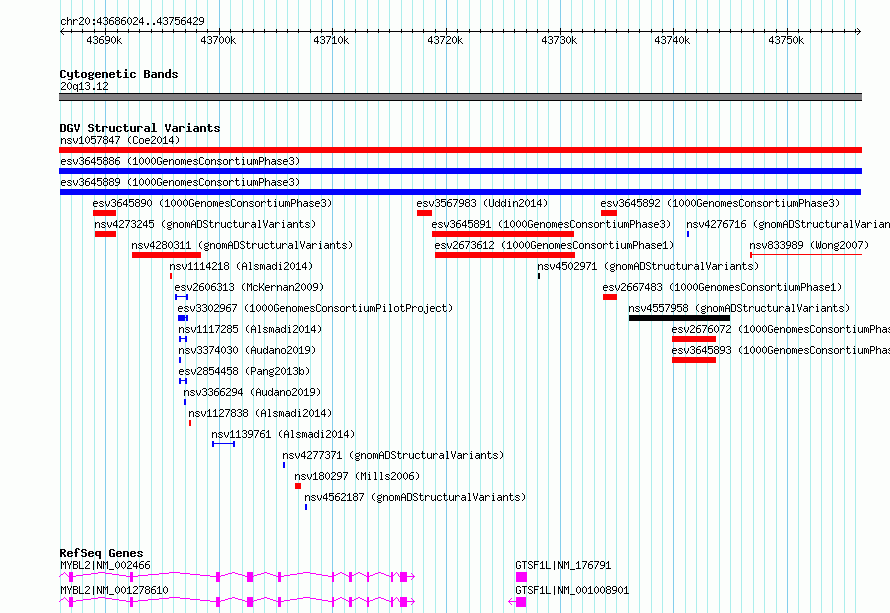The height and width of the screenshot is (613, 890).
Task: Open nsv4562187 gnomAD variant label
Action: [x=415, y=497]
